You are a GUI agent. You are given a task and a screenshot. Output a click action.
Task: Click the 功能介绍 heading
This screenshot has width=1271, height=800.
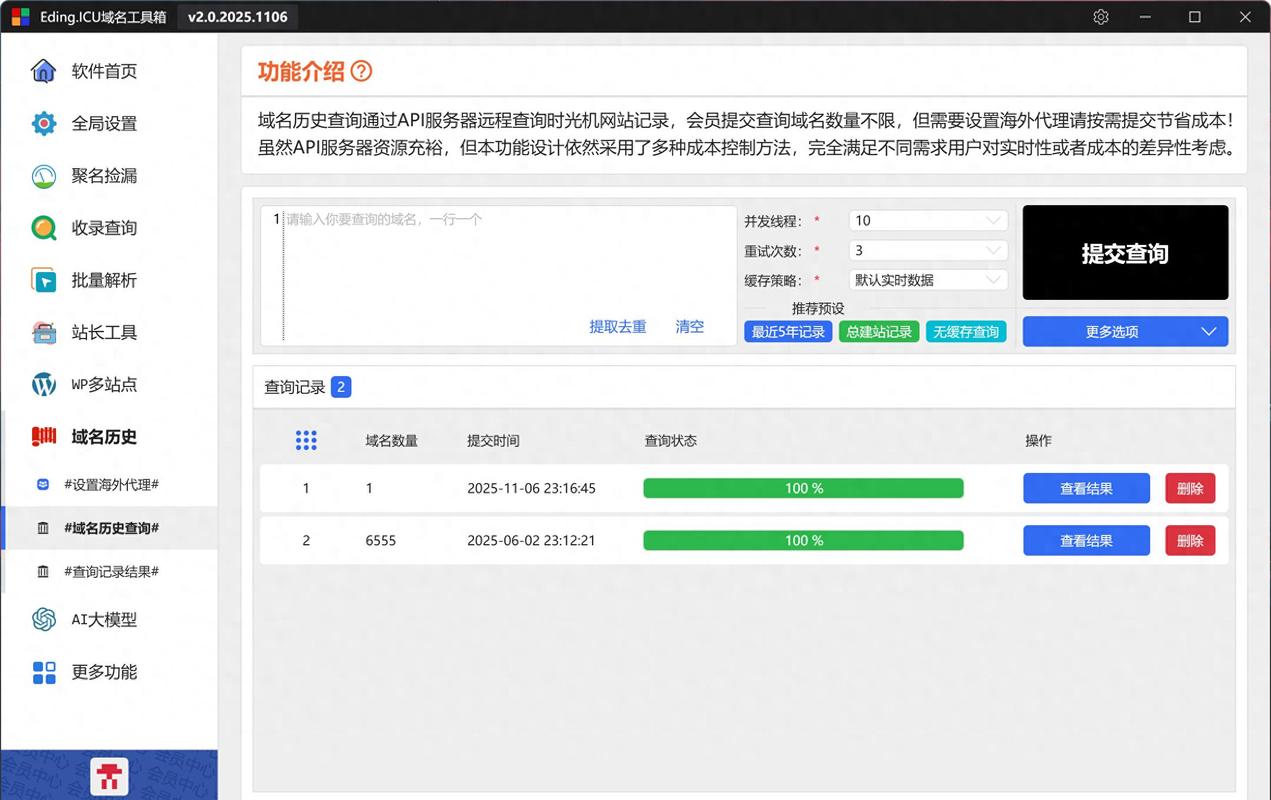click(301, 71)
